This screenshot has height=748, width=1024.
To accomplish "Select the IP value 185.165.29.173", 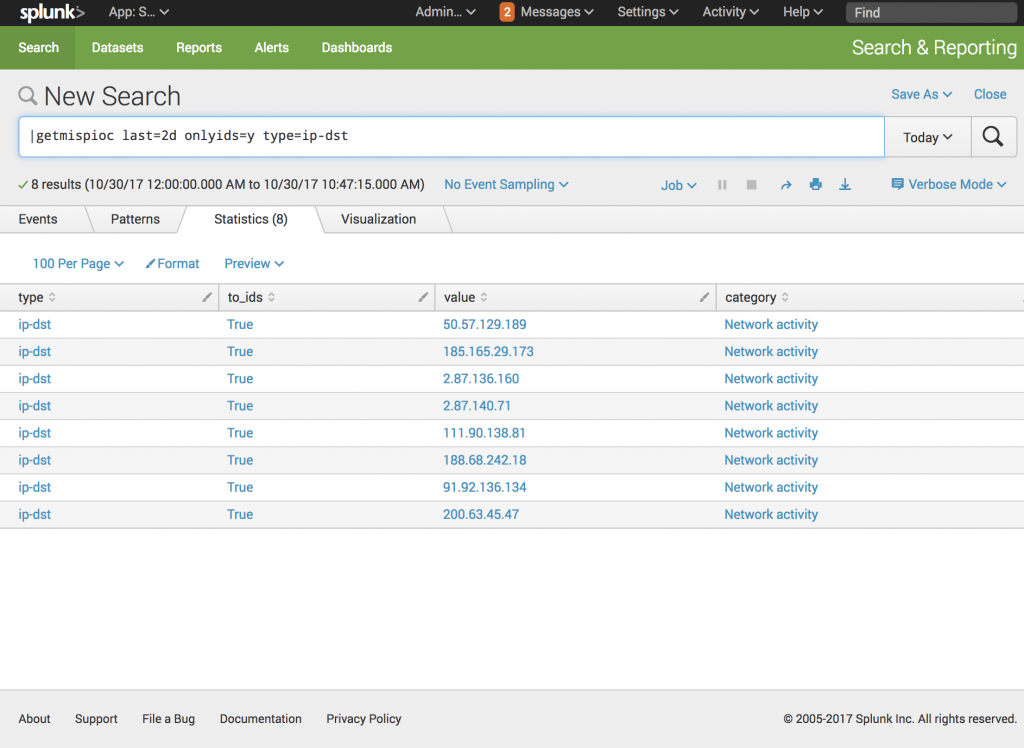I will coord(488,352).
